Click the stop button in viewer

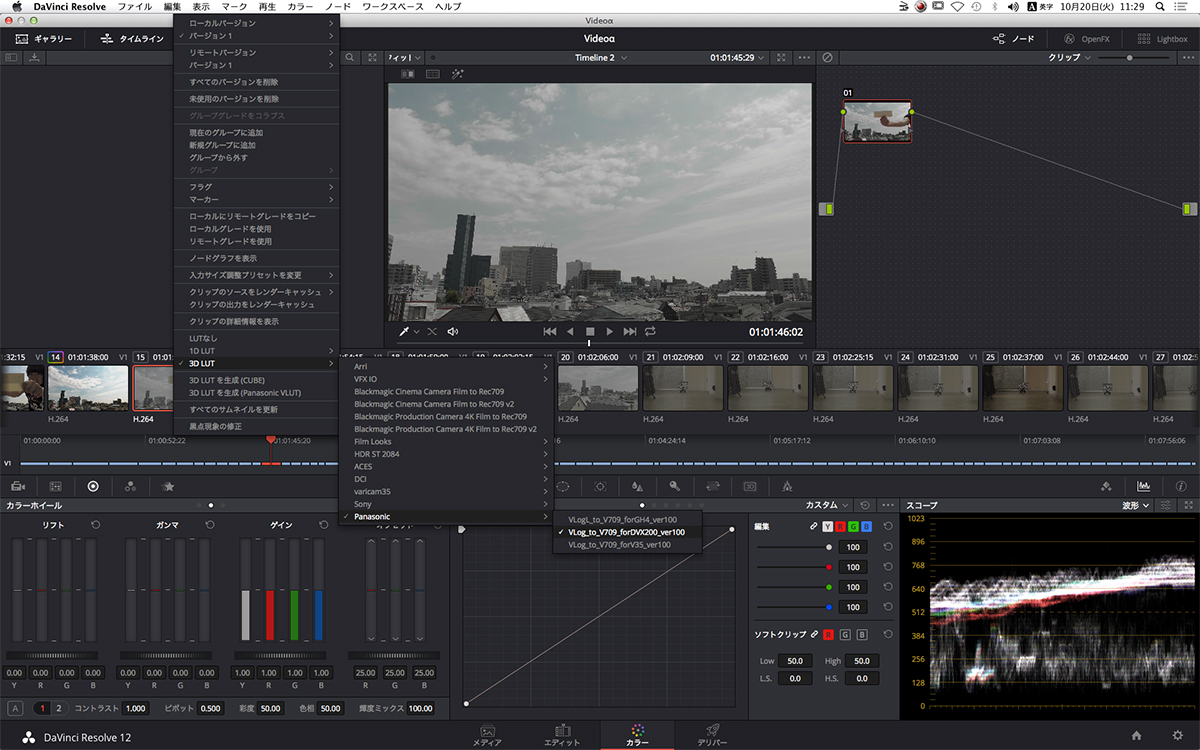coord(590,331)
